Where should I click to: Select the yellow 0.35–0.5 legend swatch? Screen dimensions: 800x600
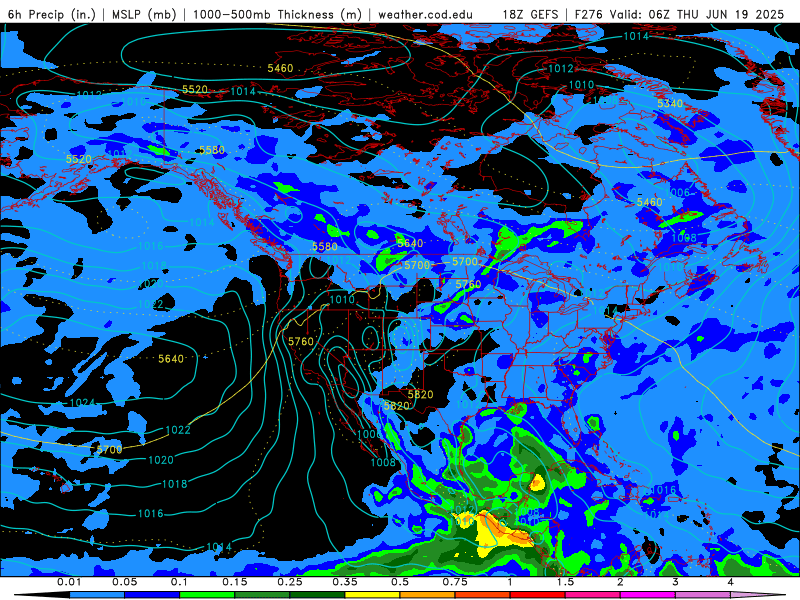tap(372, 595)
